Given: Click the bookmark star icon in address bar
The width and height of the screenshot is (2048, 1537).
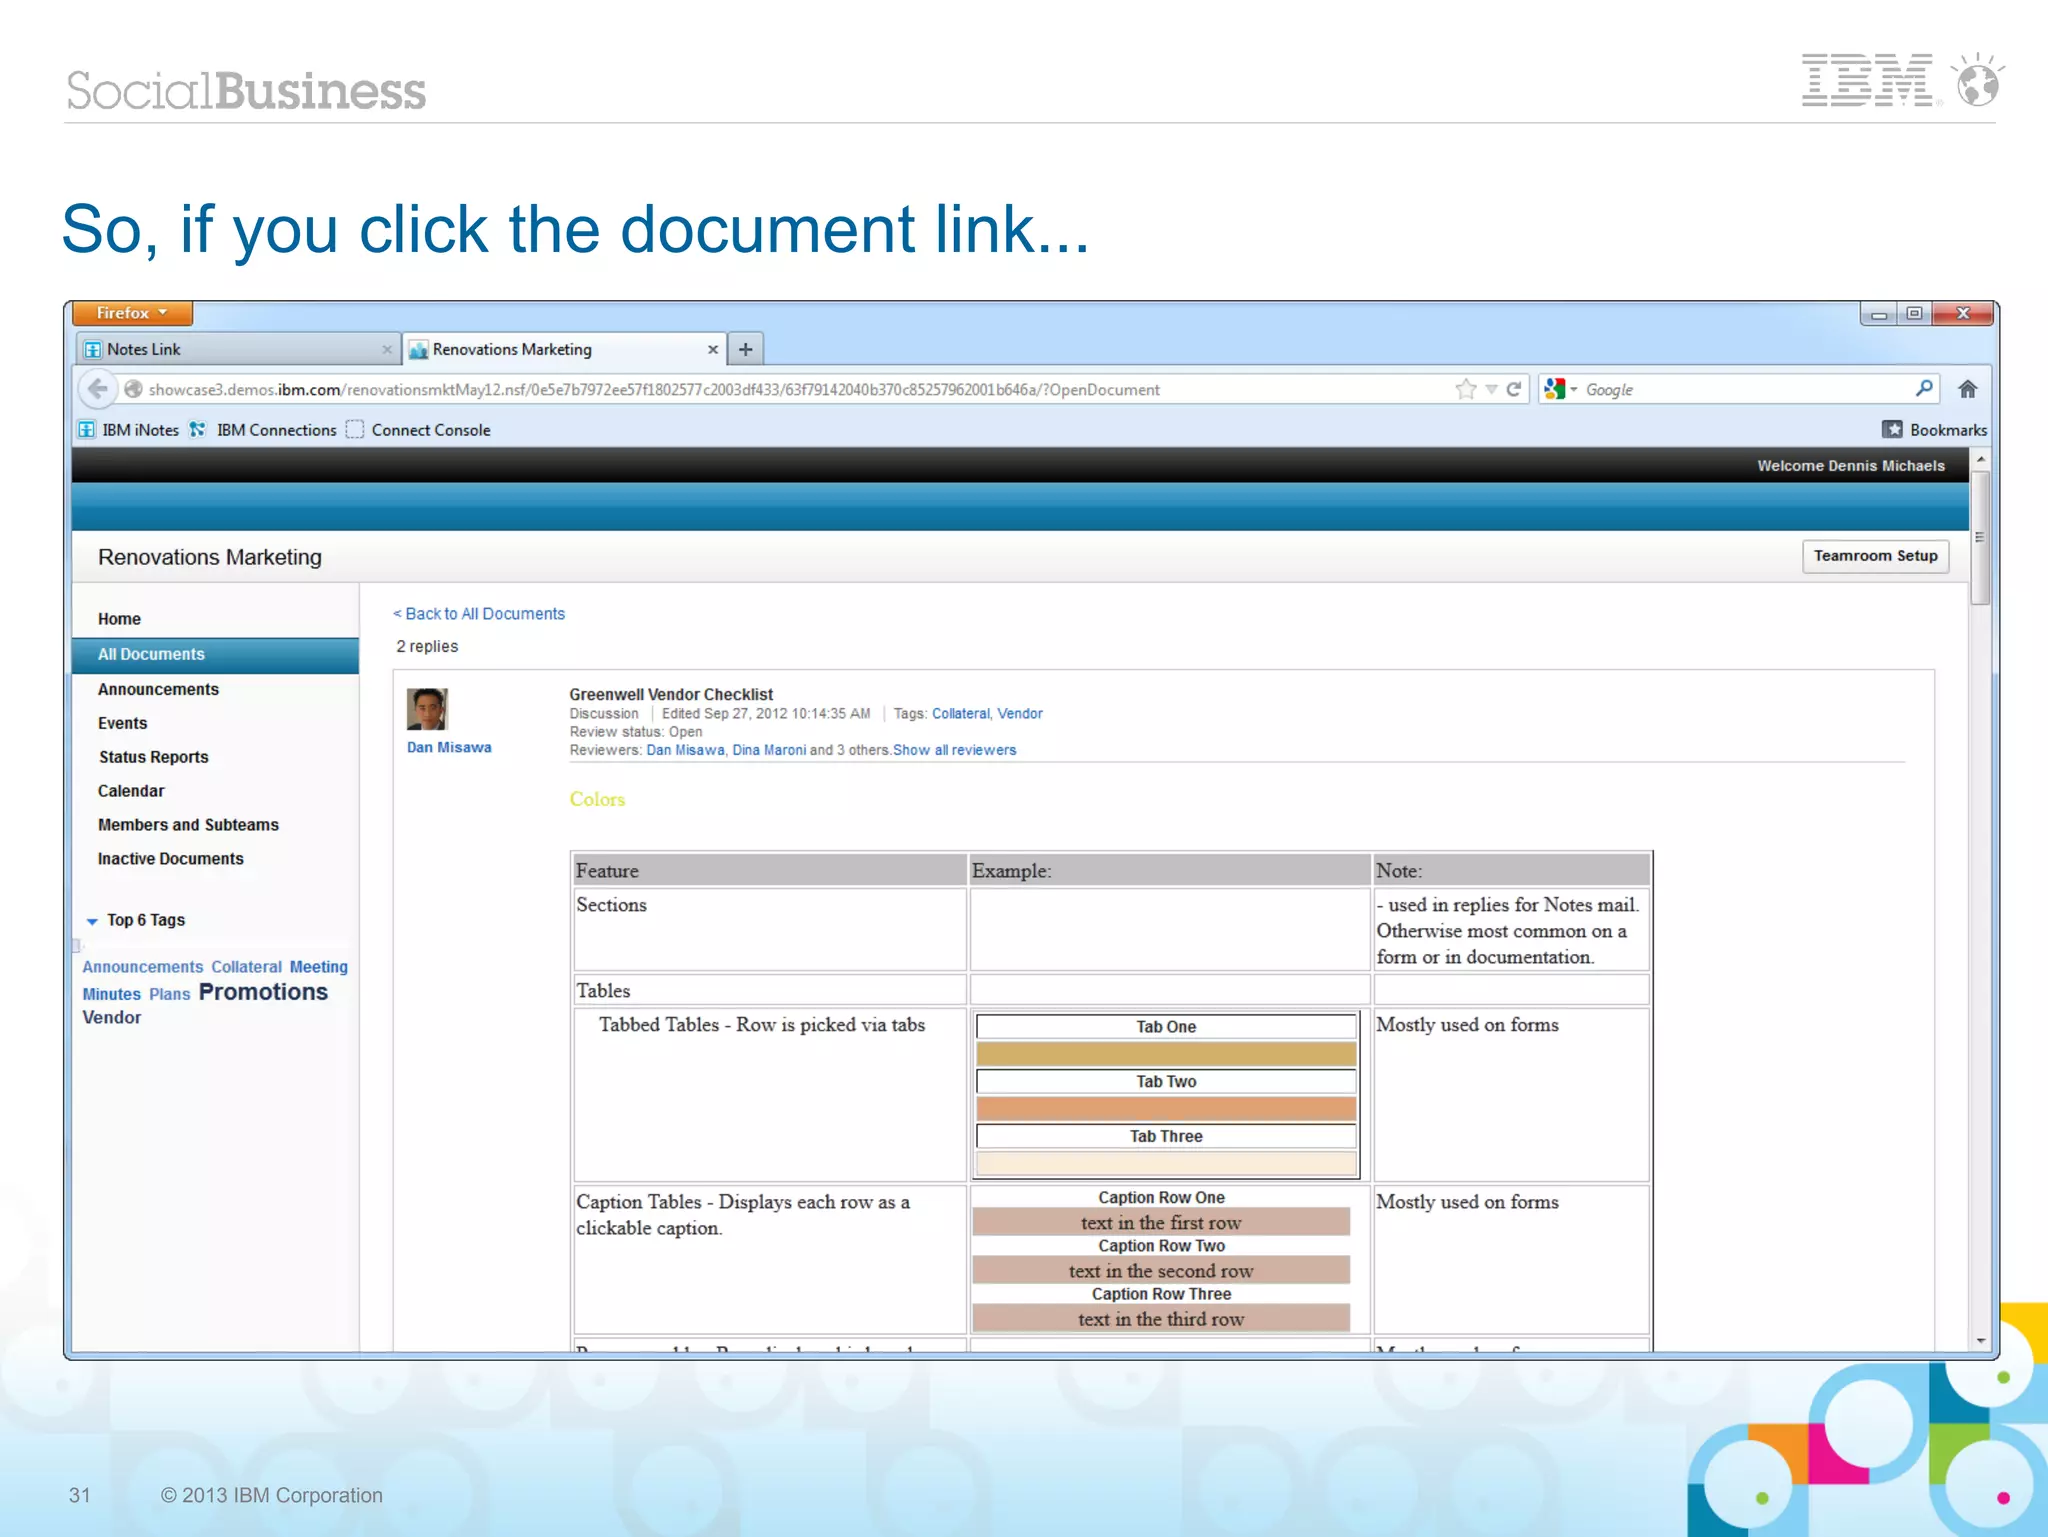Looking at the screenshot, I should pyautogui.click(x=1466, y=389).
